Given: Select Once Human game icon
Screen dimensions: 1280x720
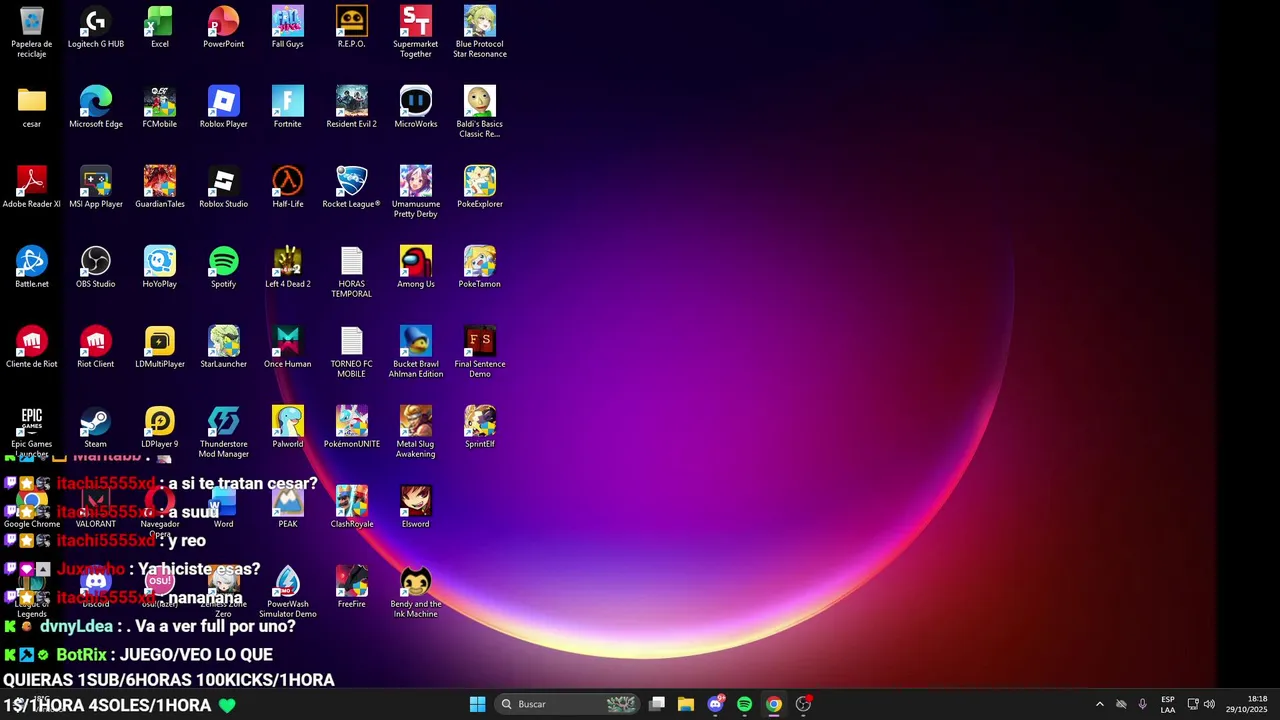Looking at the screenshot, I should pyautogui.click(x=288, y=347).
